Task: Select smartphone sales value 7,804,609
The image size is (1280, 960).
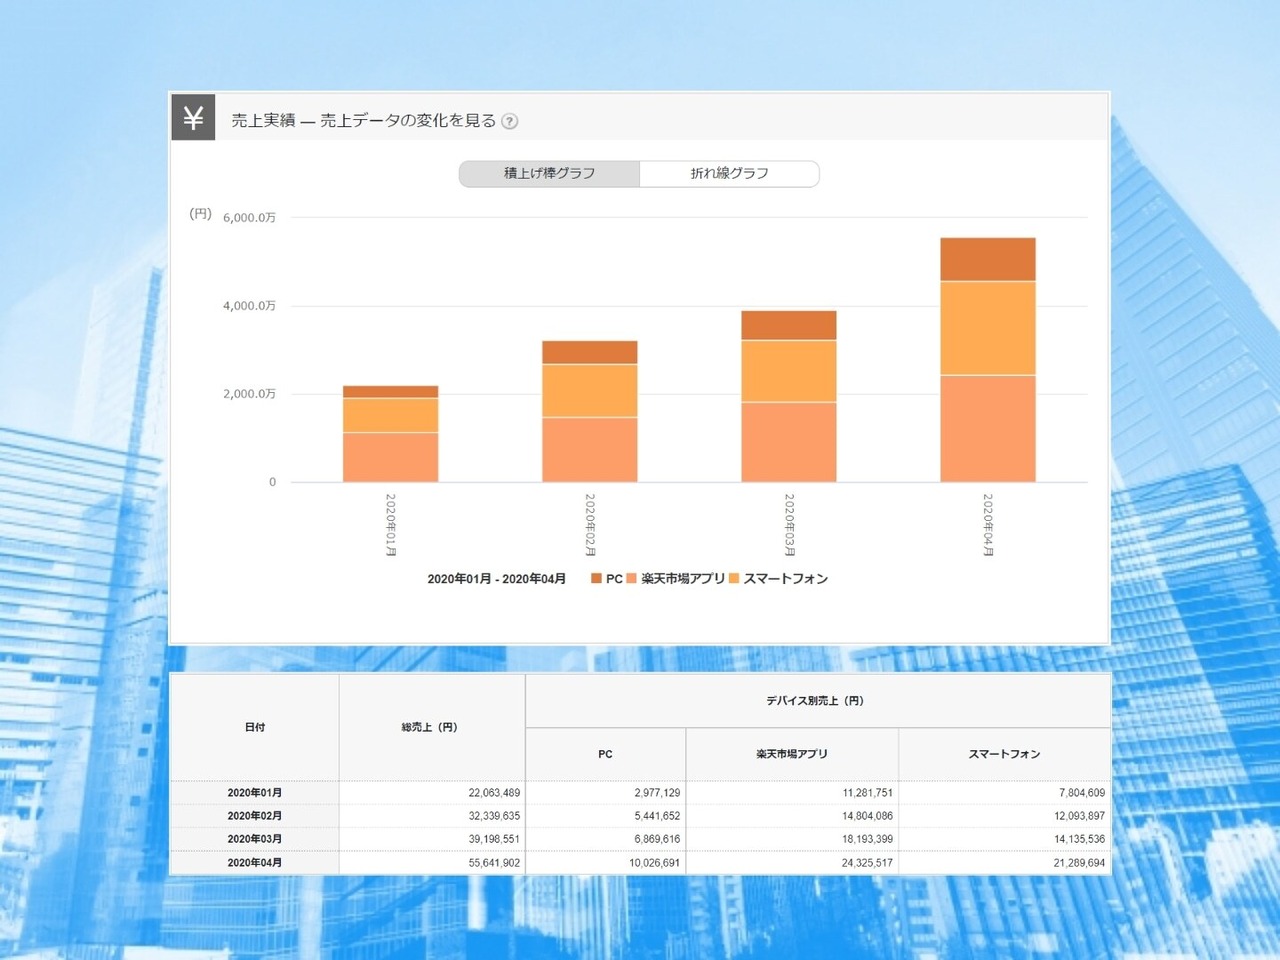Action: point(1082,793)
